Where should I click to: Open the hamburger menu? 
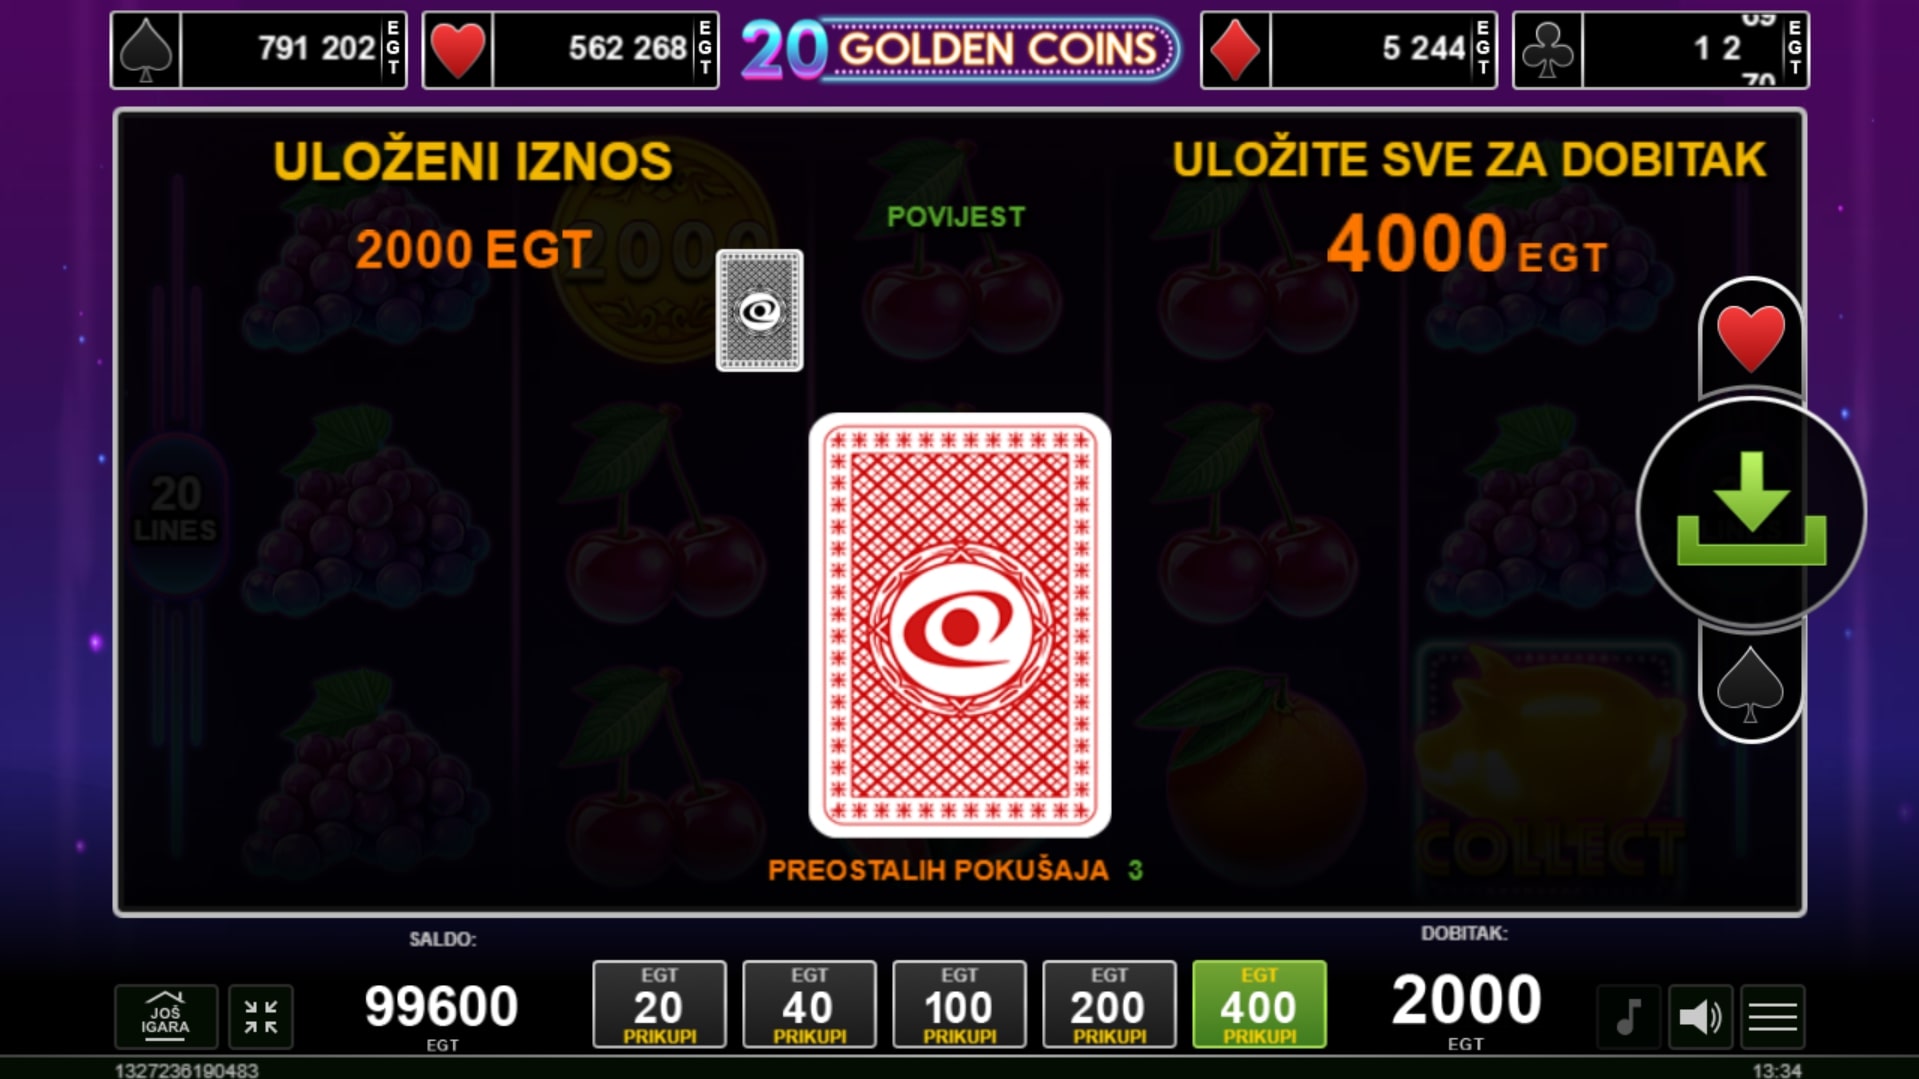1772,1017
